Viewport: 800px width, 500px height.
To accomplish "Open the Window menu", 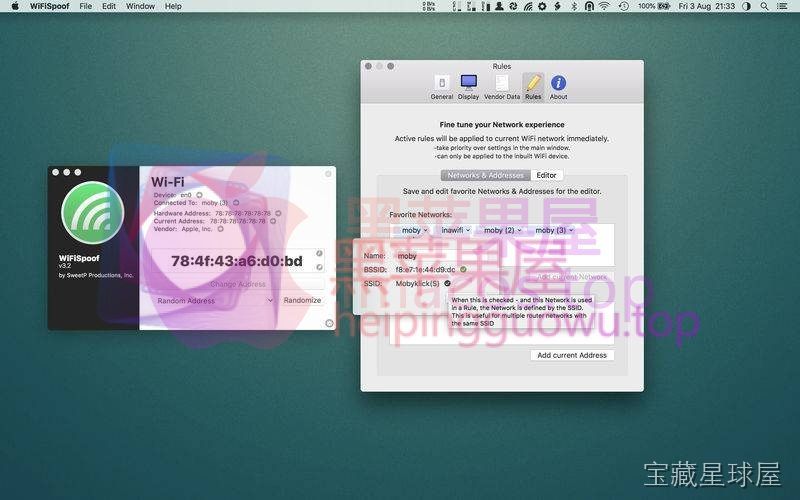I will [140, 6].
